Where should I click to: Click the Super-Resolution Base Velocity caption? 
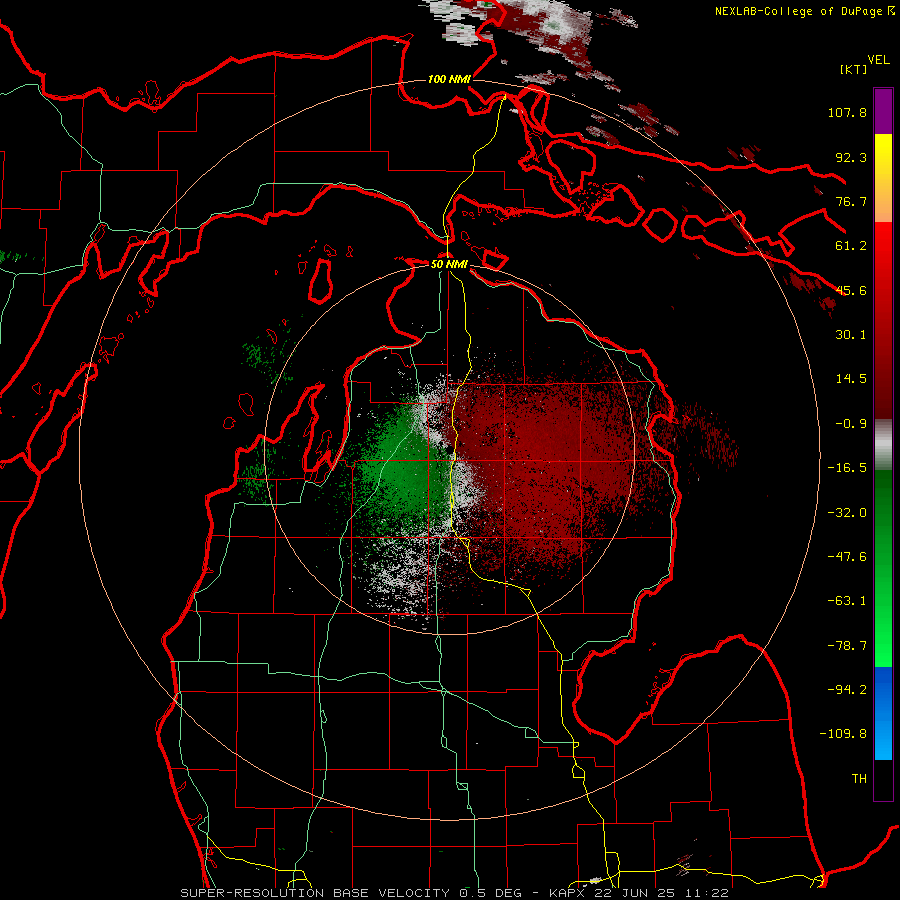pyautogui.click(x=455, y=893)
